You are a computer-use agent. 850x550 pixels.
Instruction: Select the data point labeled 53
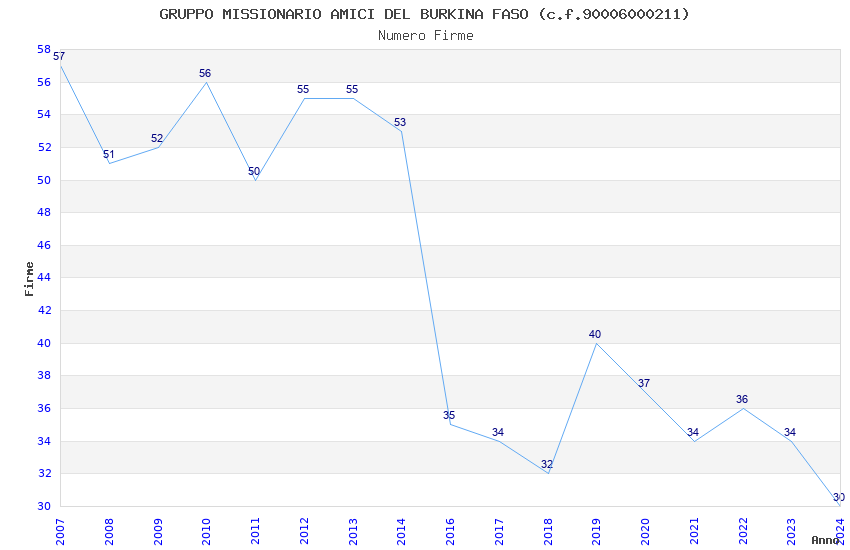click(400, 123)
